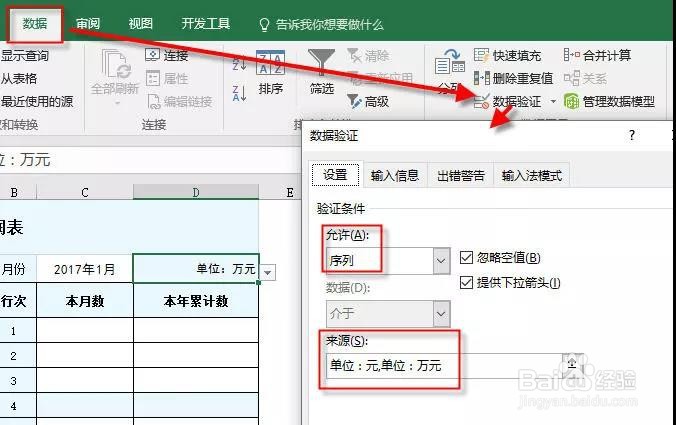The image size is (676, 425).
Task: Click the 本年累计数 header cell
Action: 196,301
